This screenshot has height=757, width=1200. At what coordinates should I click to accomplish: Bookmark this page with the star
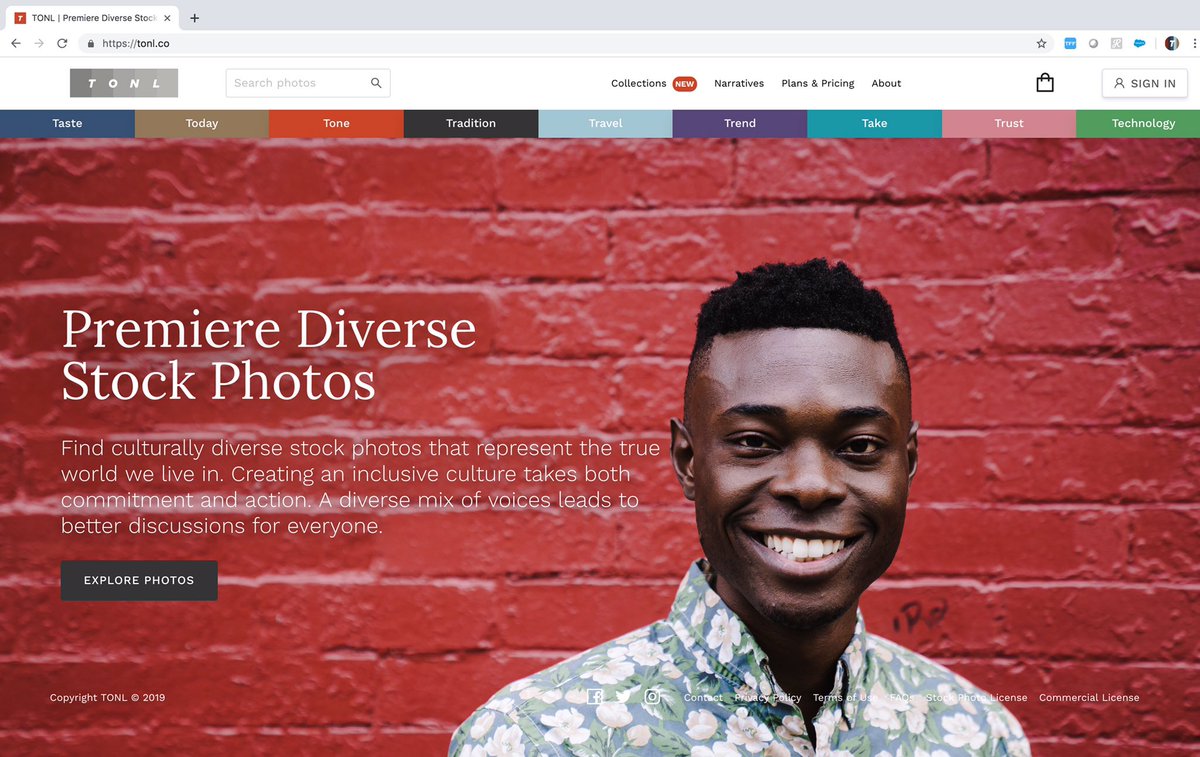[x=1041, y=43]
